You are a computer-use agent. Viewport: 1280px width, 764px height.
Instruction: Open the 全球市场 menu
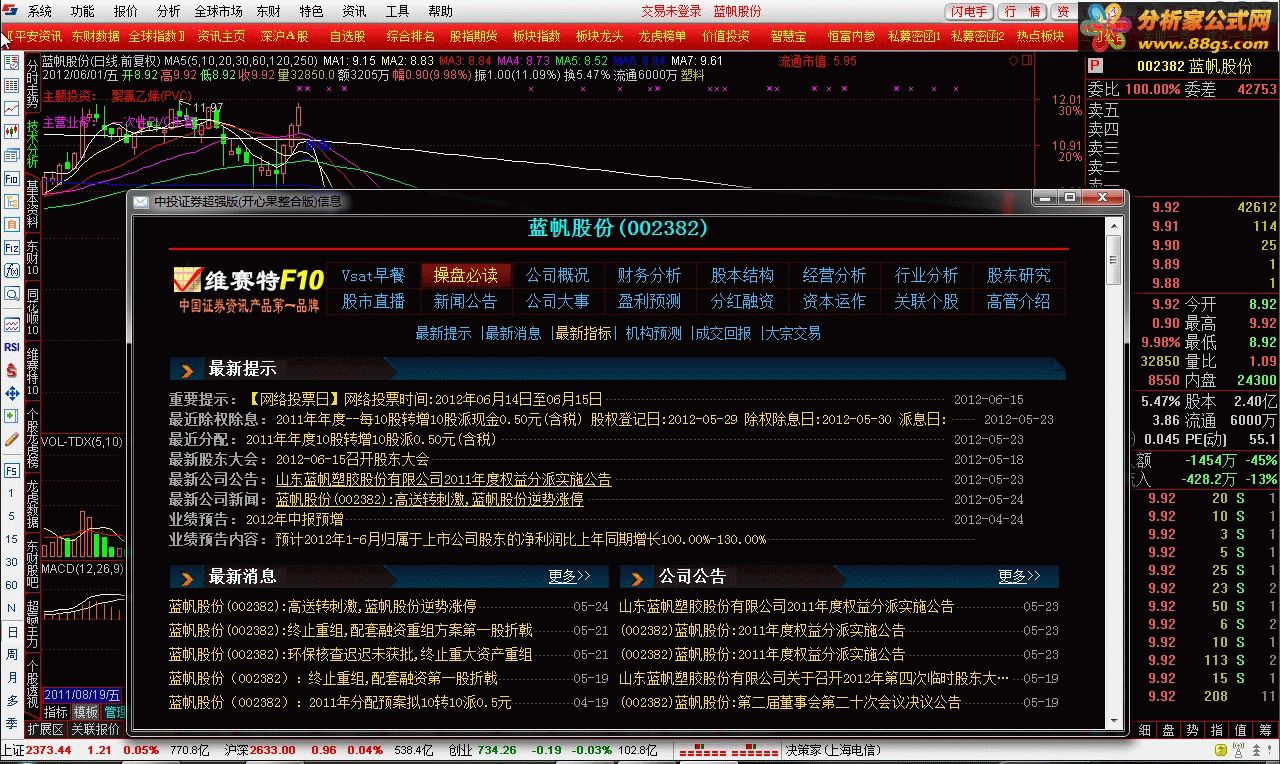pyautogui.click(x=218, y=11)
